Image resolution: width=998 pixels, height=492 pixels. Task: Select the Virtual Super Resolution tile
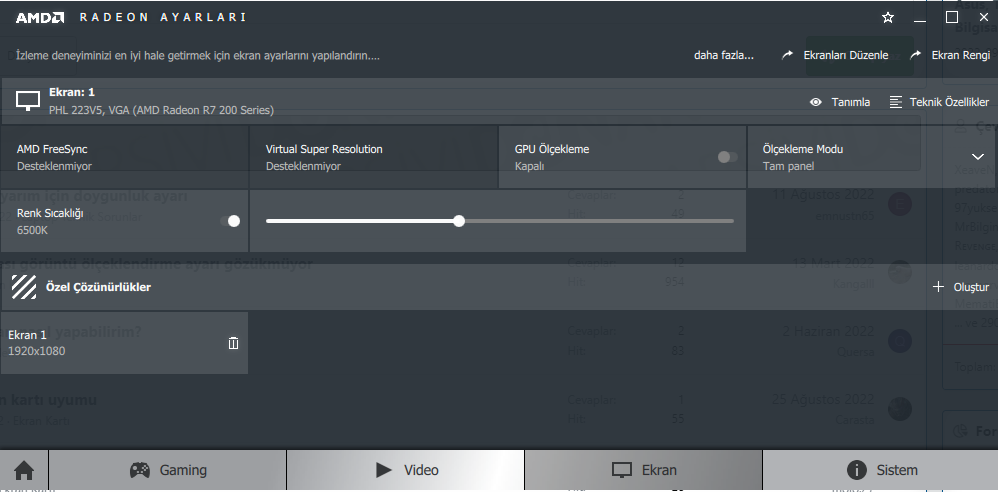tap(374, 157)
